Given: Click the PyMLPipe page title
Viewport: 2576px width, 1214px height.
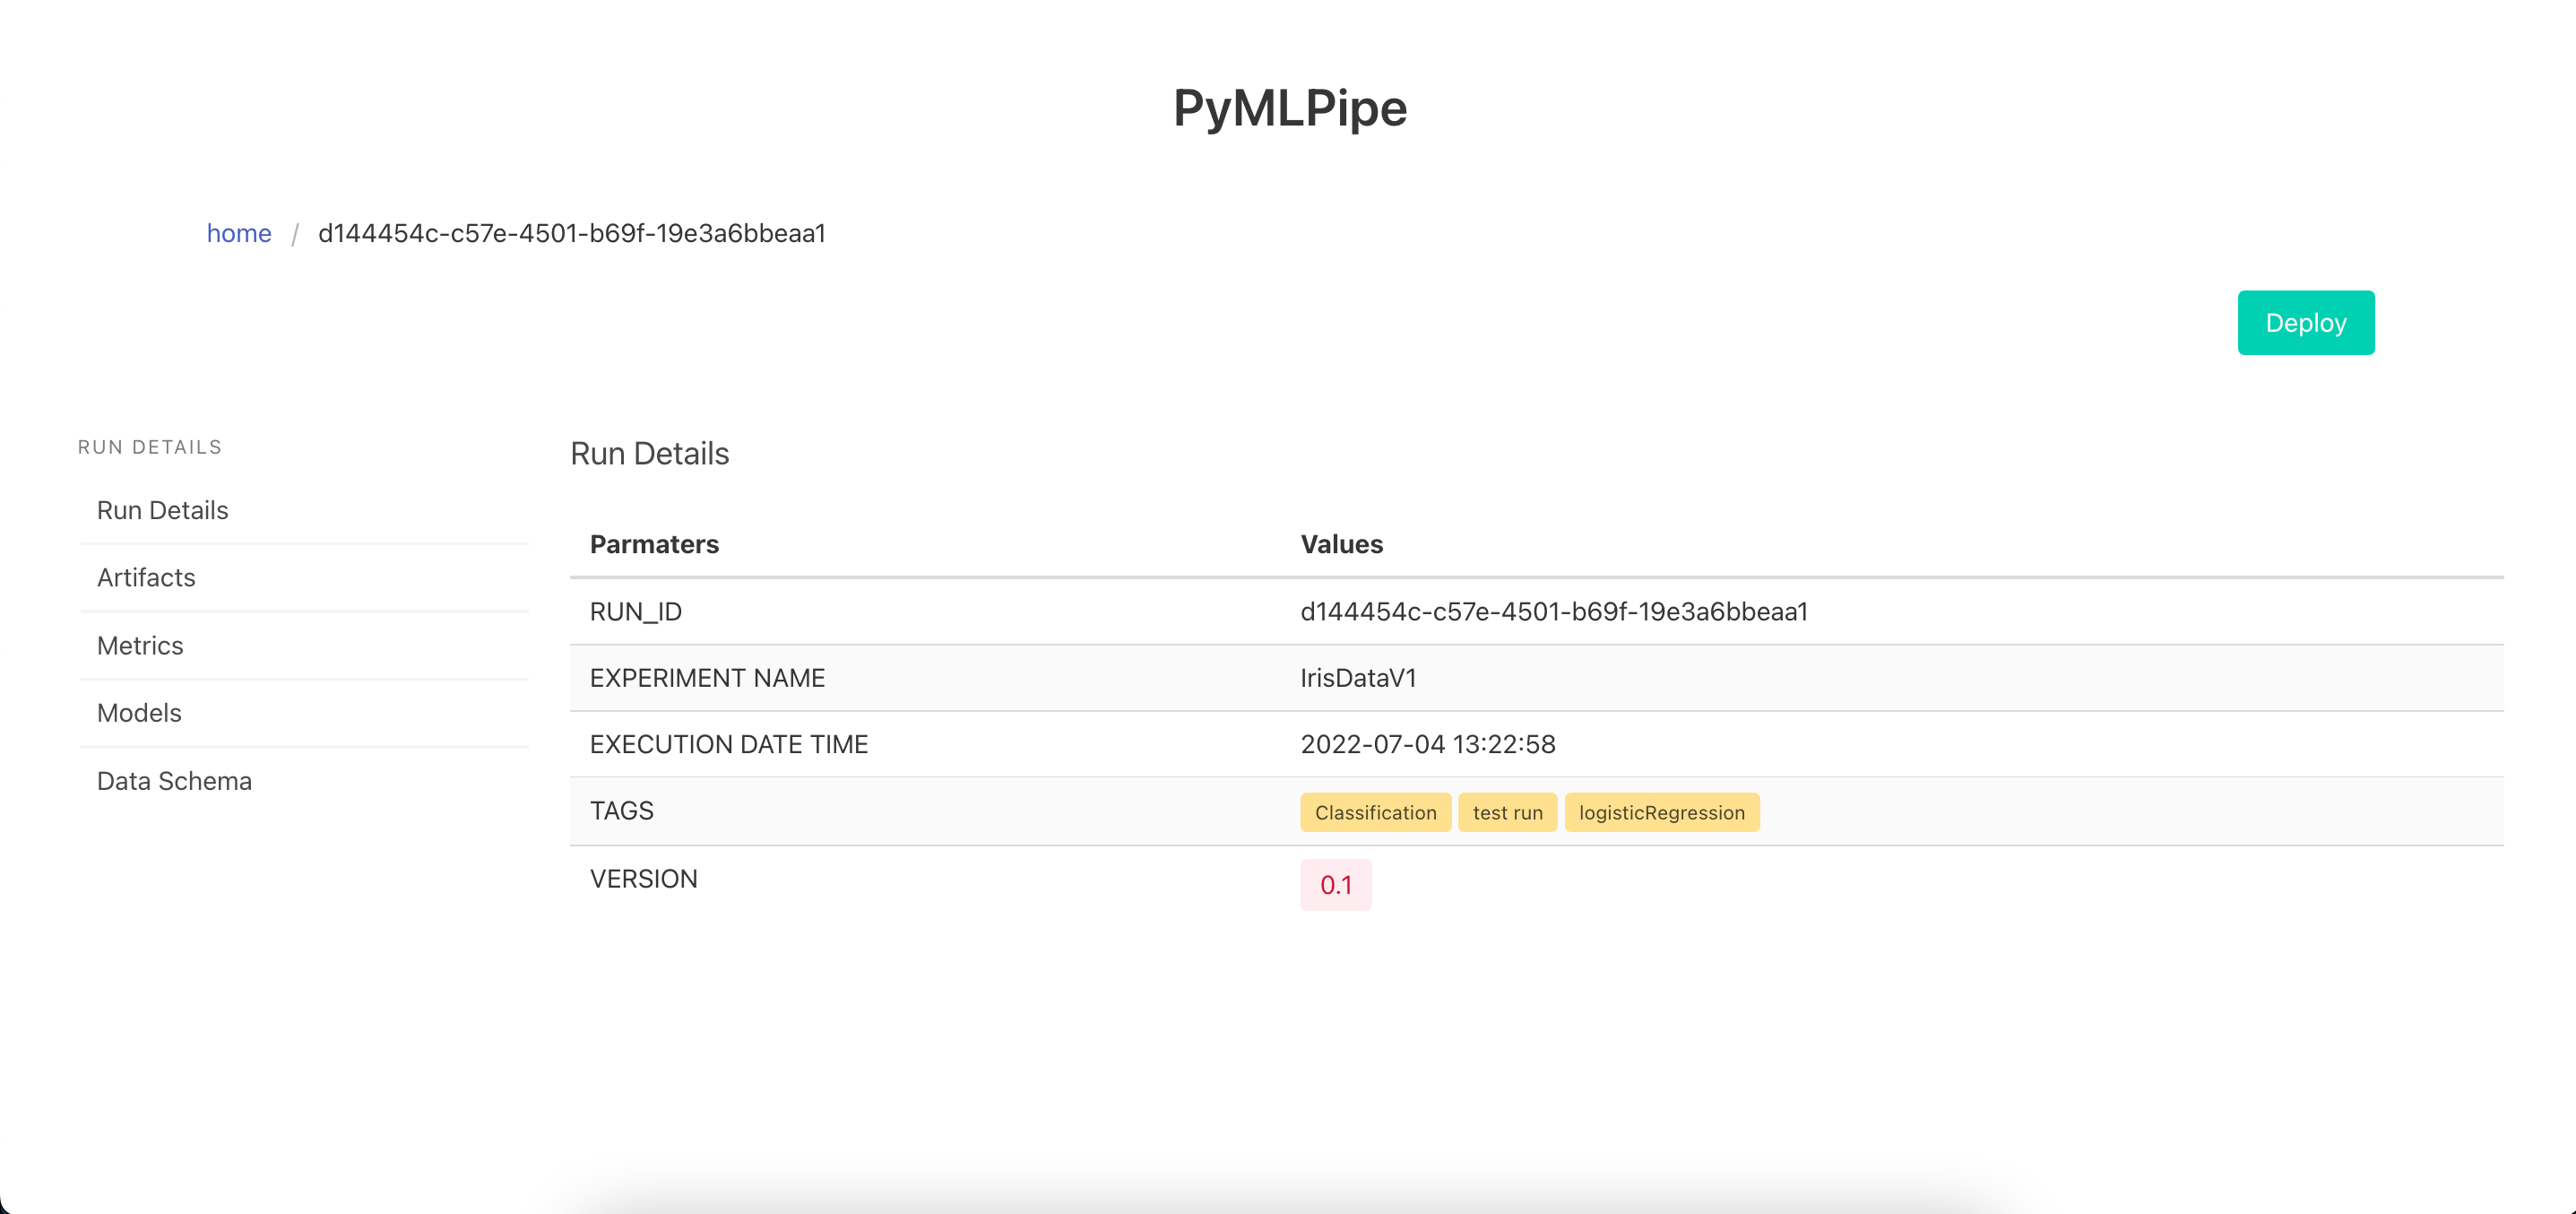Looking at the screenshot, I should (x=1289, y=108).
